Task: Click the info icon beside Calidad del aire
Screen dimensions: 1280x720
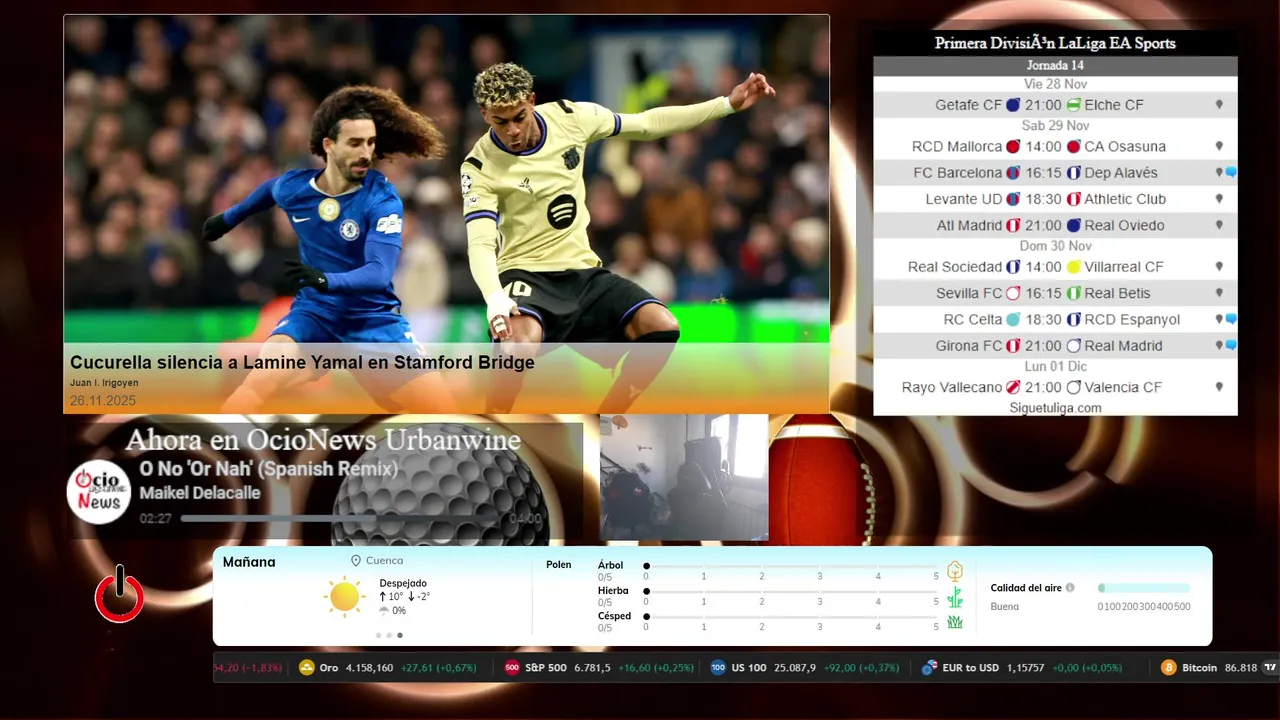Action: (1070, 588)
